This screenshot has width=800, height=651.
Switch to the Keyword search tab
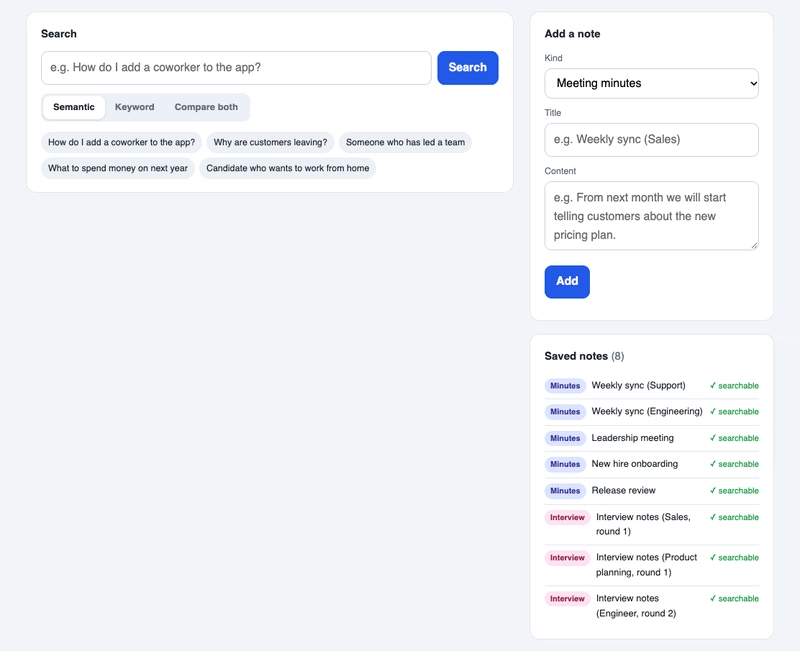click(x=134, y=107)
